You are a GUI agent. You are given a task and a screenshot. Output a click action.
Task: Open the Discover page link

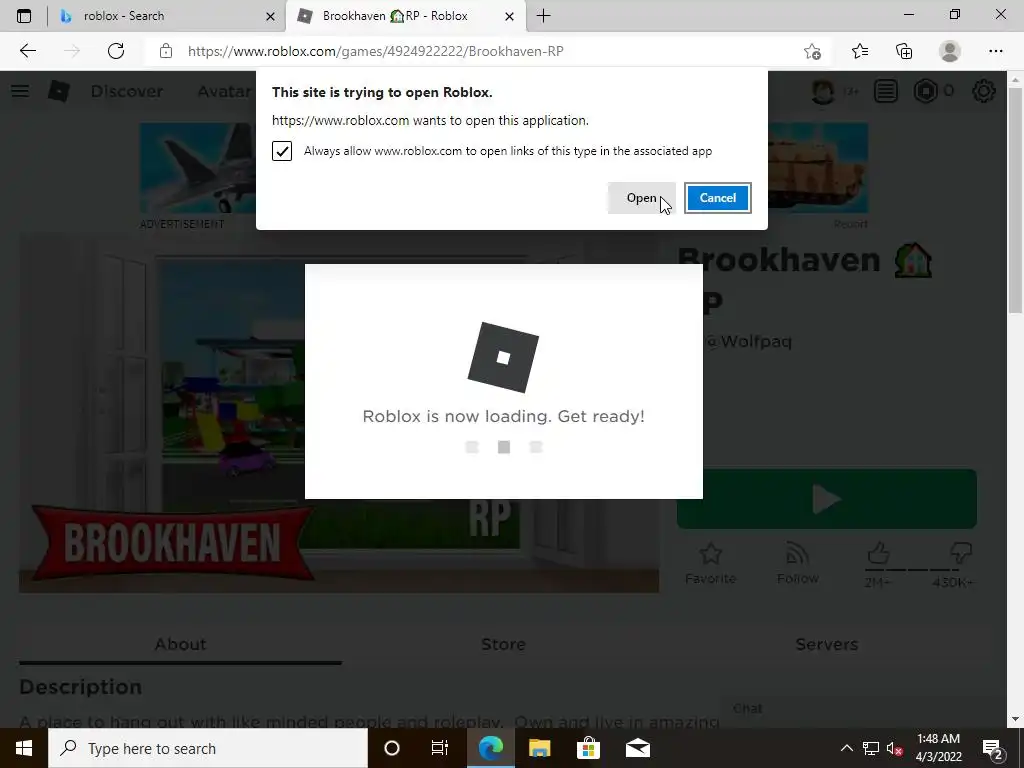pyautogui.click(x=127, y=91)
